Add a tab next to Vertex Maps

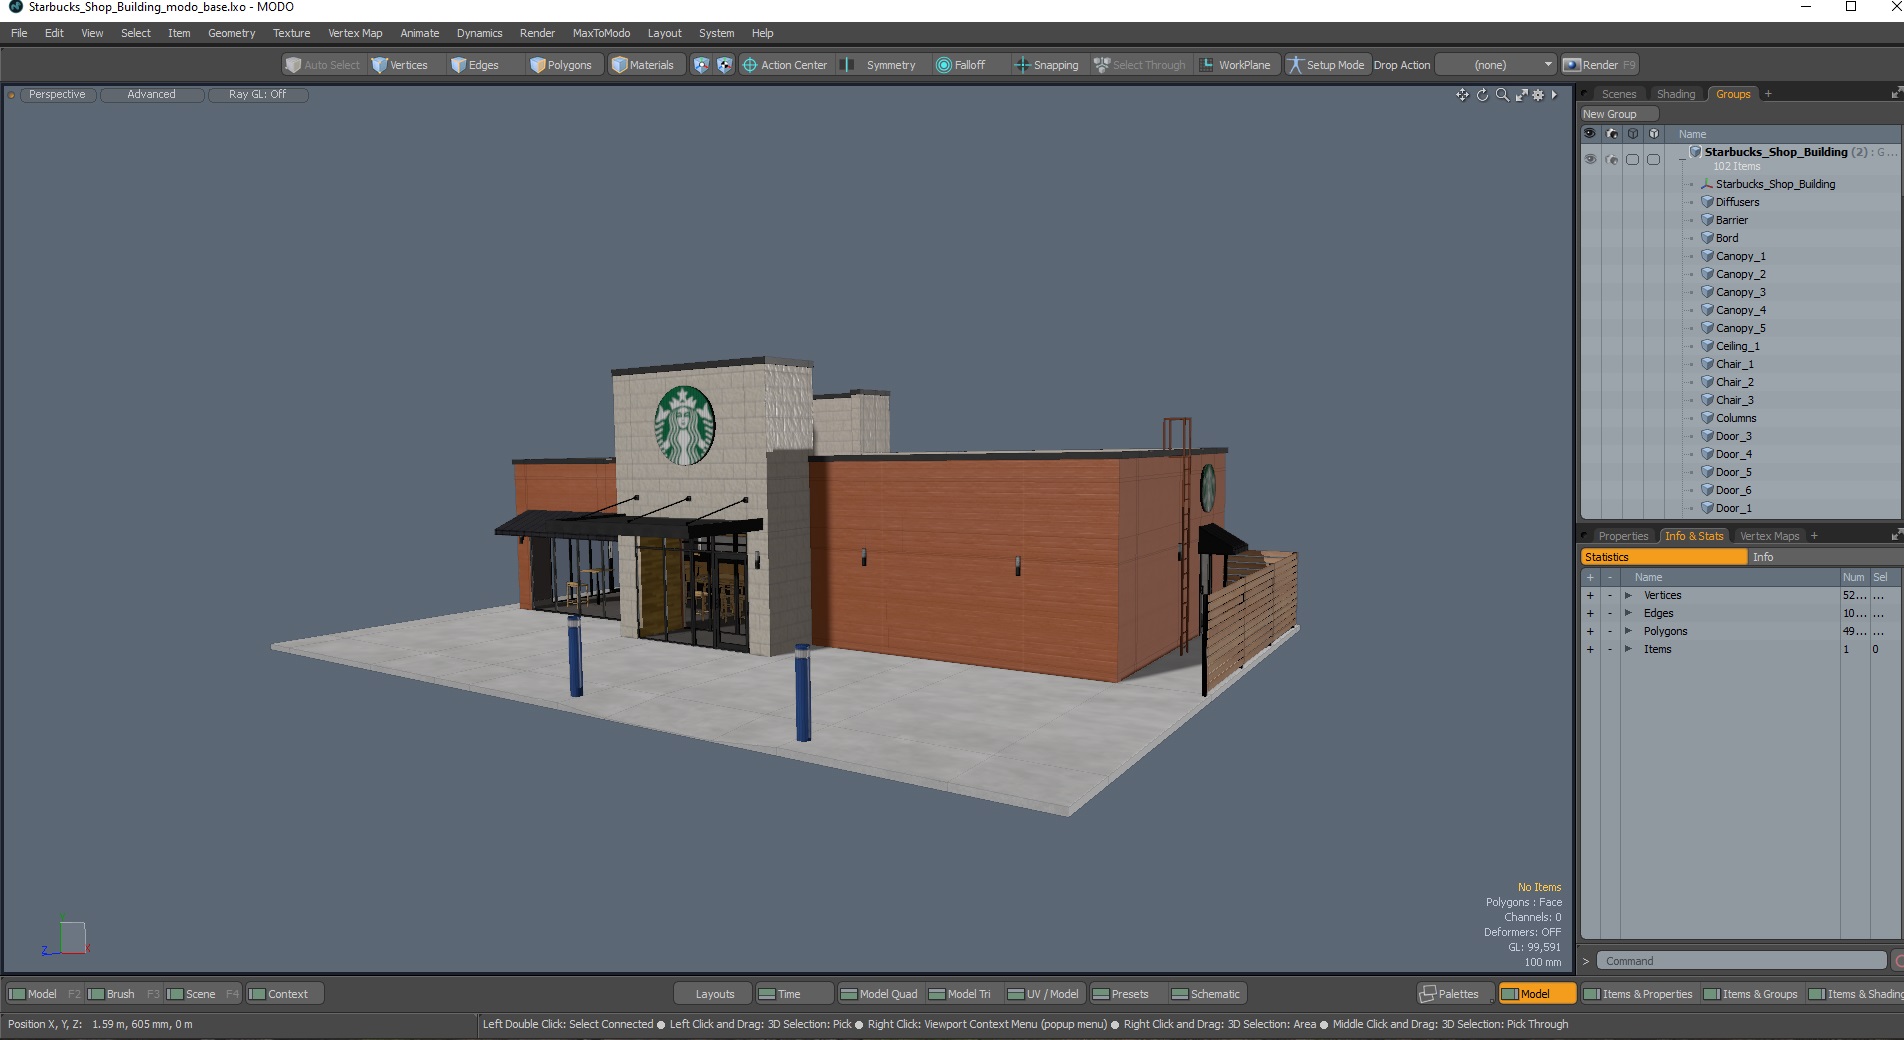tap(1814, 536)
